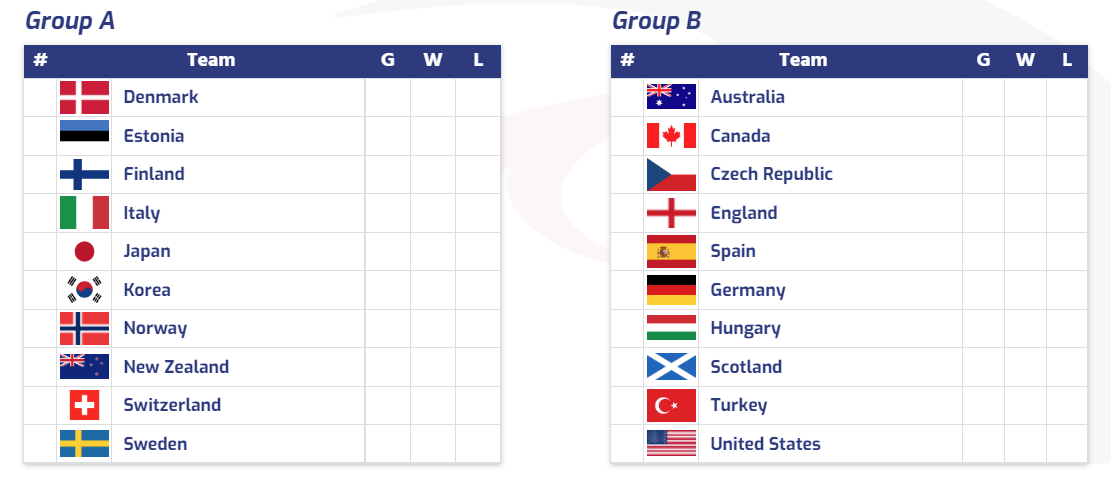Viewport: 1111px width, 488px height.
Task: Click the Denmark flag icon
Action: (x=84, y=97)
